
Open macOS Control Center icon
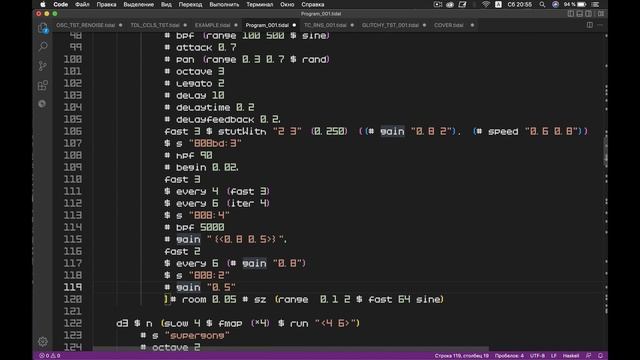(596, 4)
